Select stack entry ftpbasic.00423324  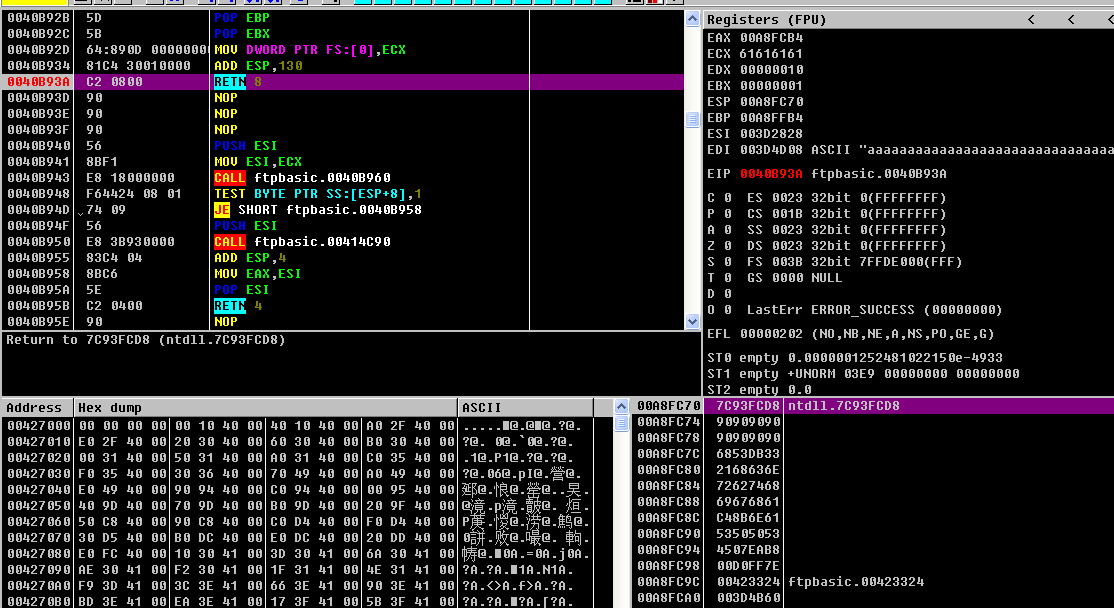tap(856, 582)
